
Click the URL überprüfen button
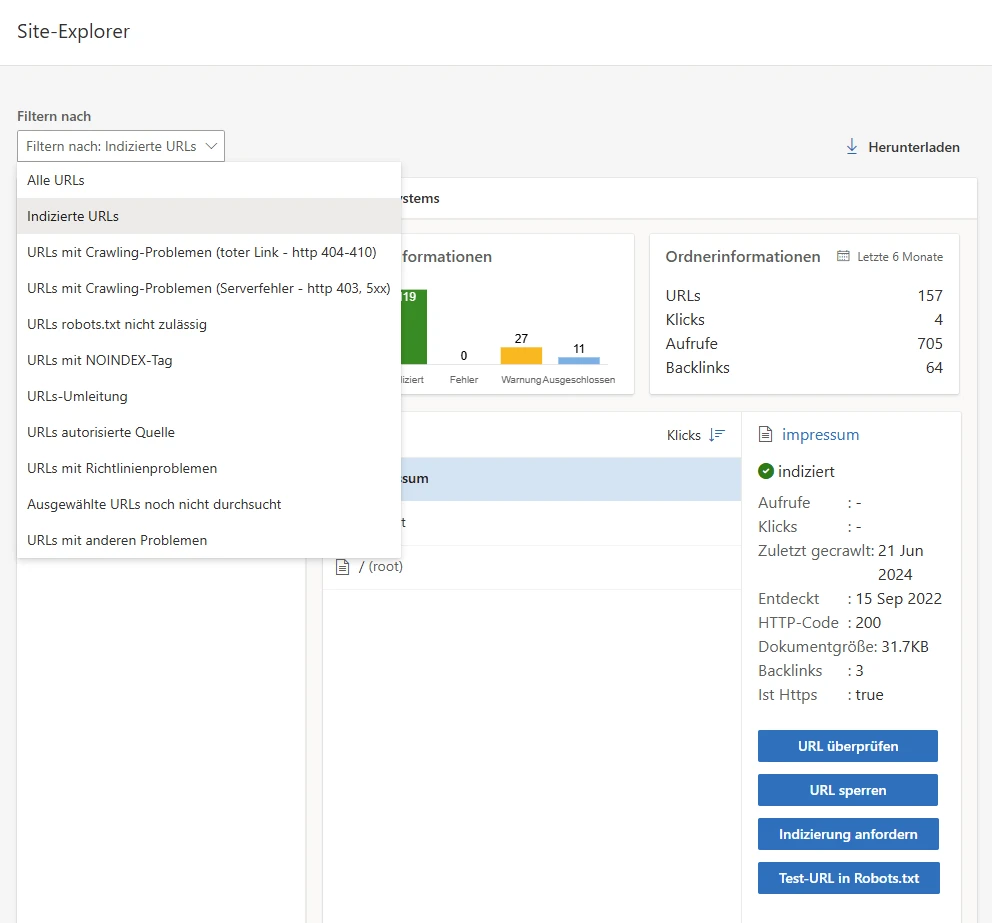(x=848, y=746)
